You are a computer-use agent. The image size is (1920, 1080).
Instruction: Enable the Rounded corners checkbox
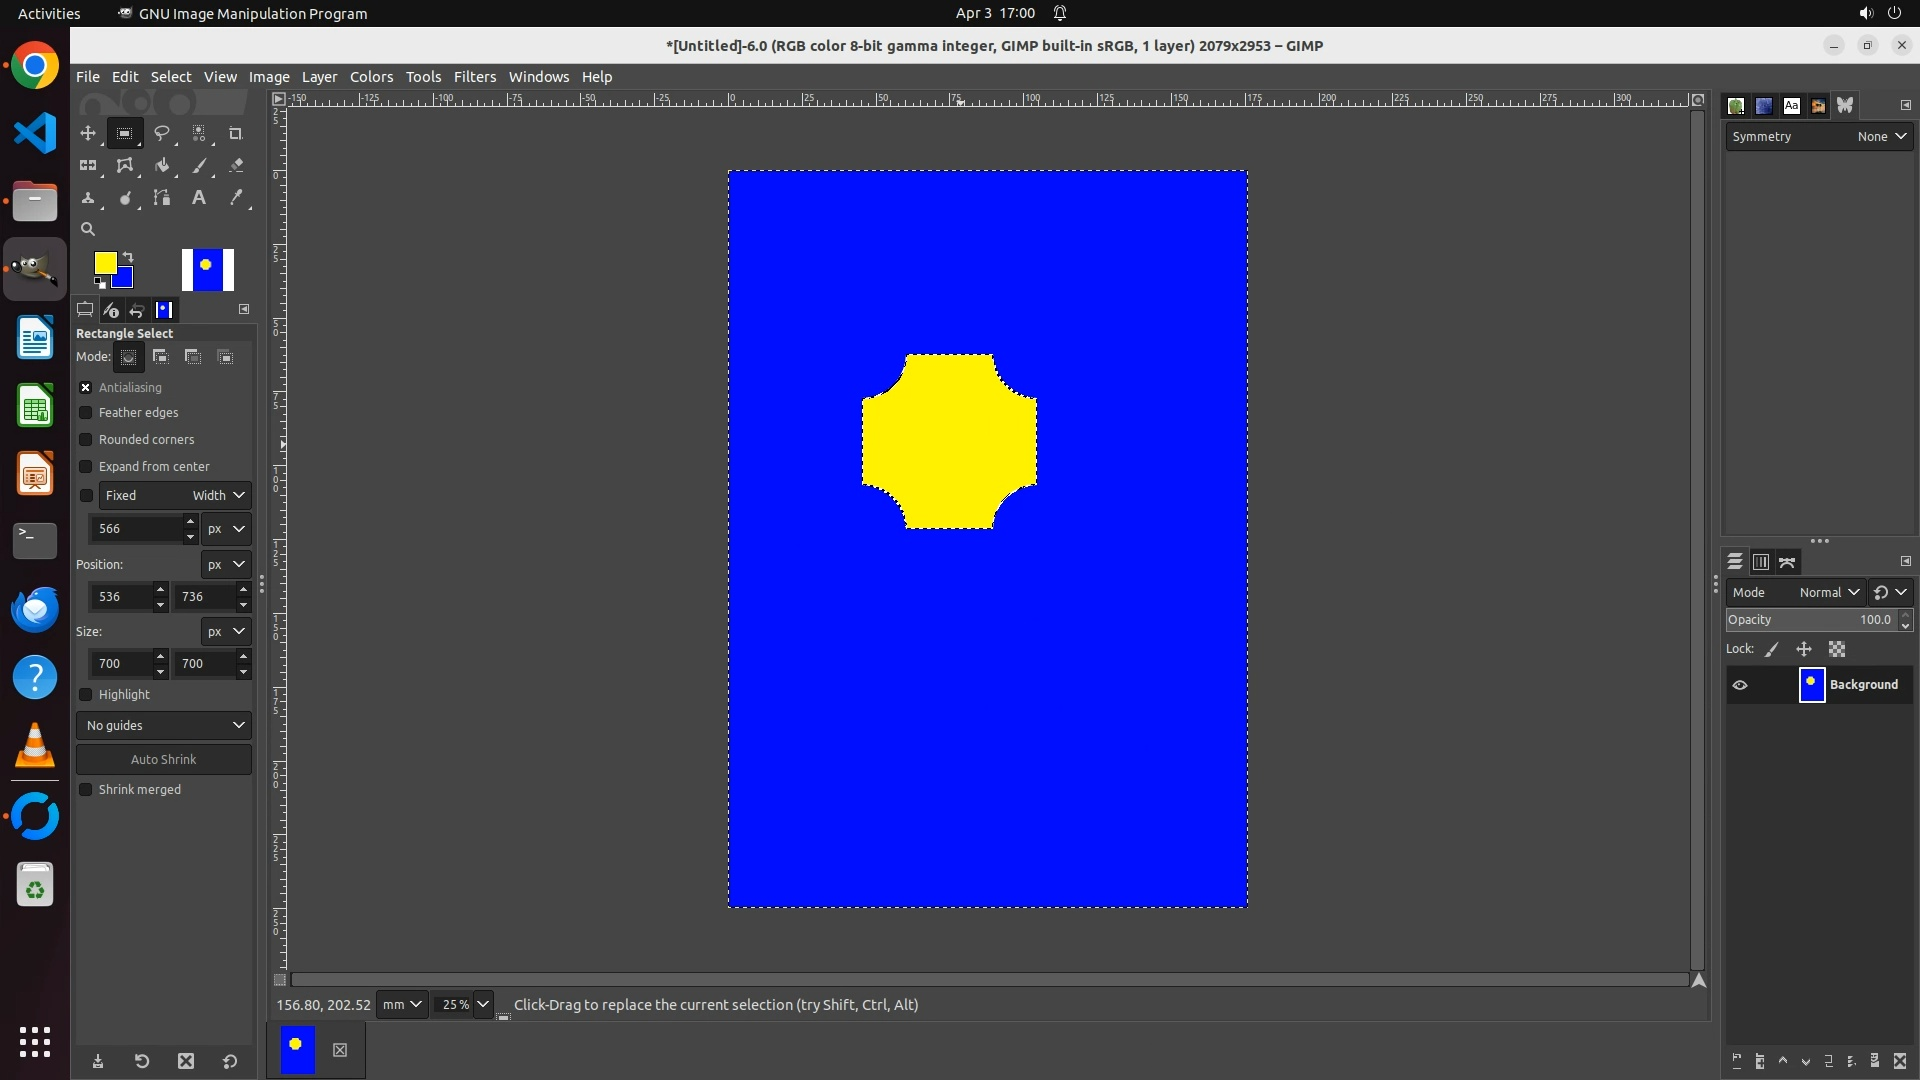click(x=86, y=440)
